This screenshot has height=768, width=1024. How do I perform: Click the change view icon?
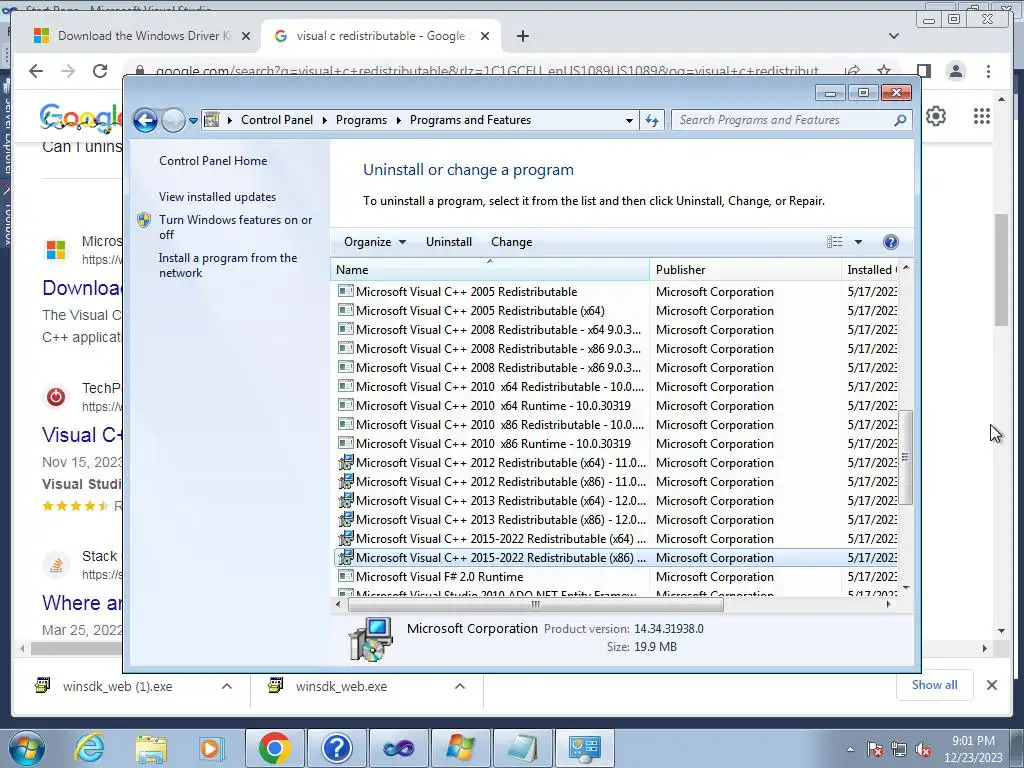835,242
